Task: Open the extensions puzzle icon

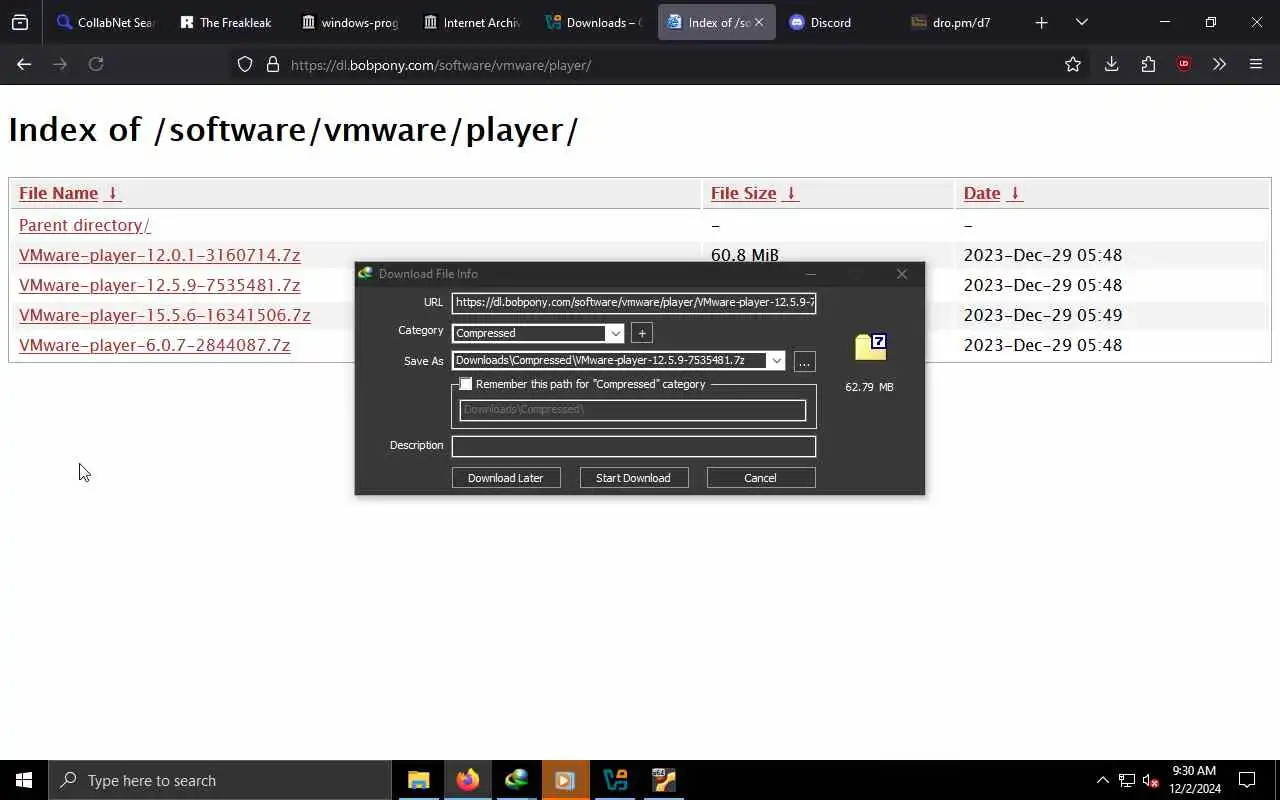Action: (x=1148, y=64)
